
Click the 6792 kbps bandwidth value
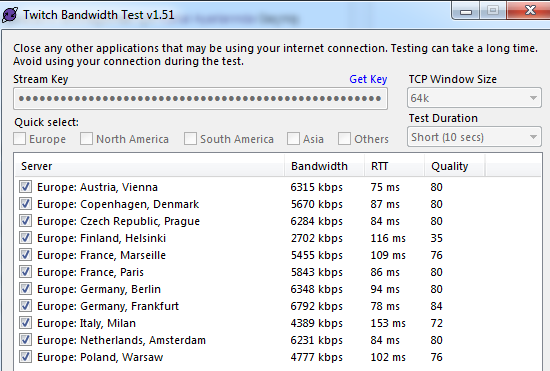(316, 306)
